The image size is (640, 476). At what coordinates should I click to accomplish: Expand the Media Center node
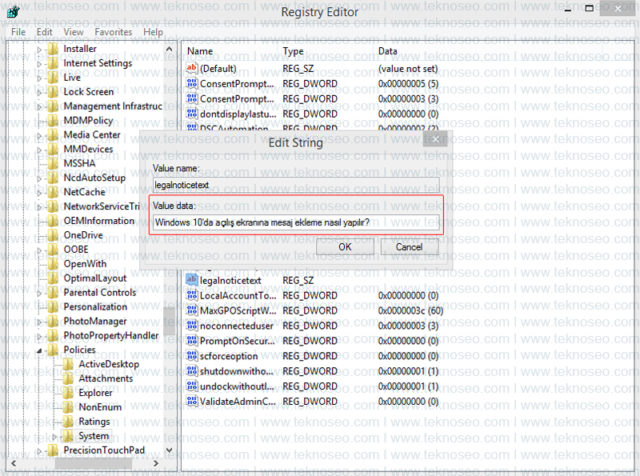tap(40, 135)
